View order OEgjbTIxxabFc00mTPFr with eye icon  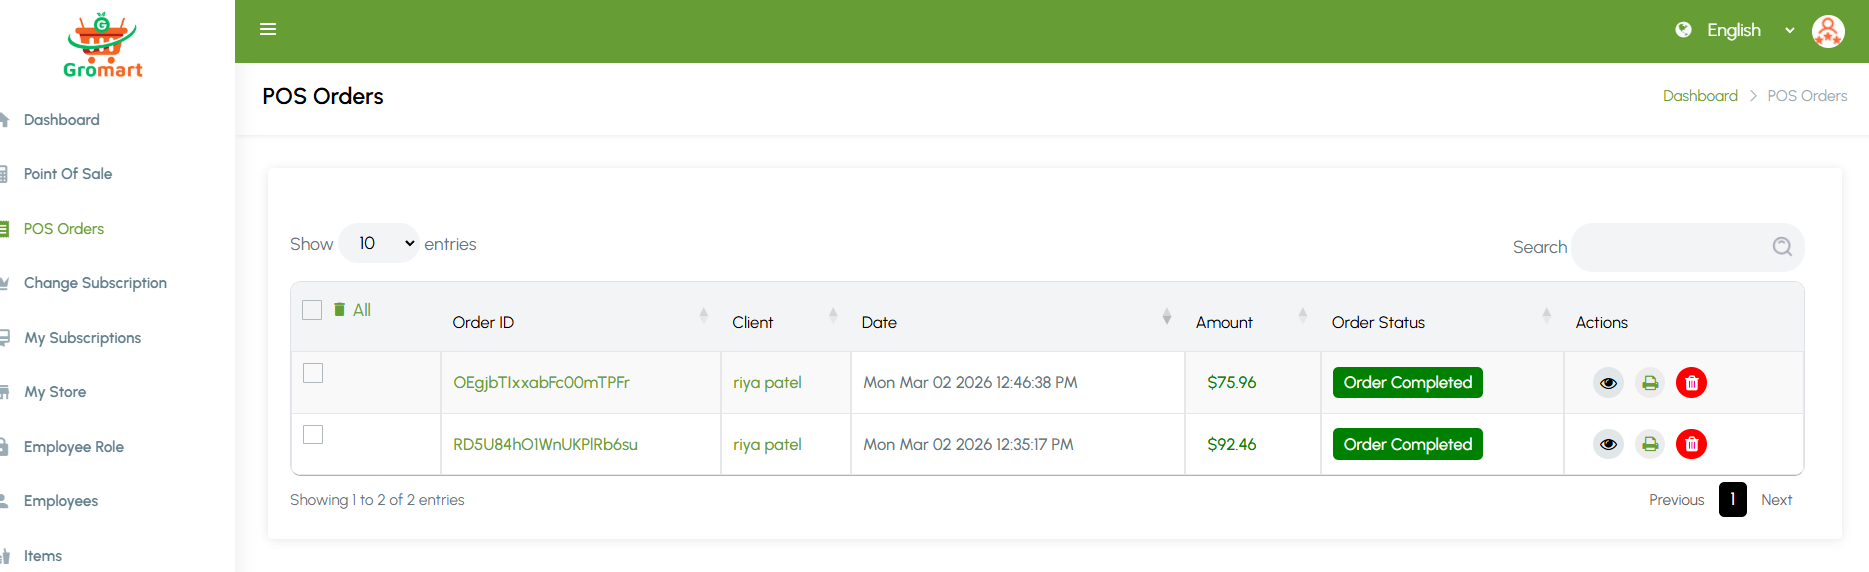[1608, 383]
